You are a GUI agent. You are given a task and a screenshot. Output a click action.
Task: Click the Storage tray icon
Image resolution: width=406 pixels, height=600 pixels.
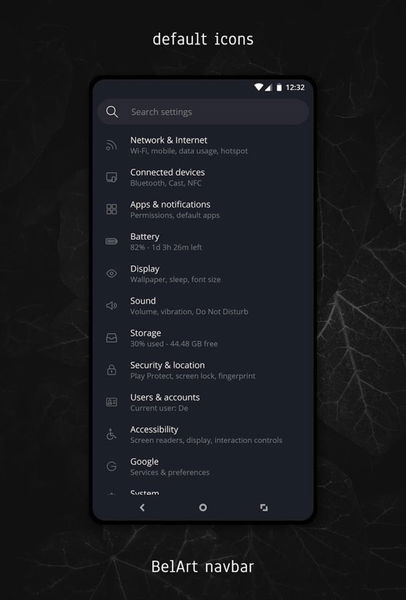tap(111, 338)
